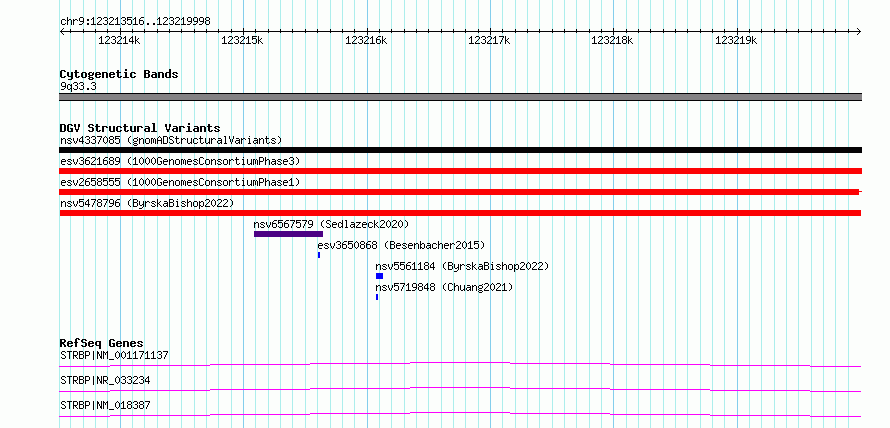This screenshot has height=428, width=890.
Task: Open the esv3621689 1000Genomes Phase3 label
Action: 180,161
